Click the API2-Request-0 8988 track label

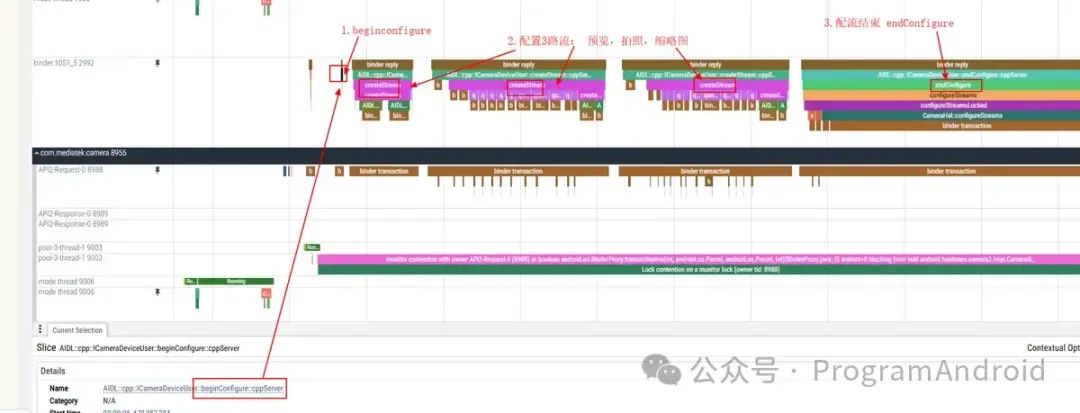[x=70, y=170]
